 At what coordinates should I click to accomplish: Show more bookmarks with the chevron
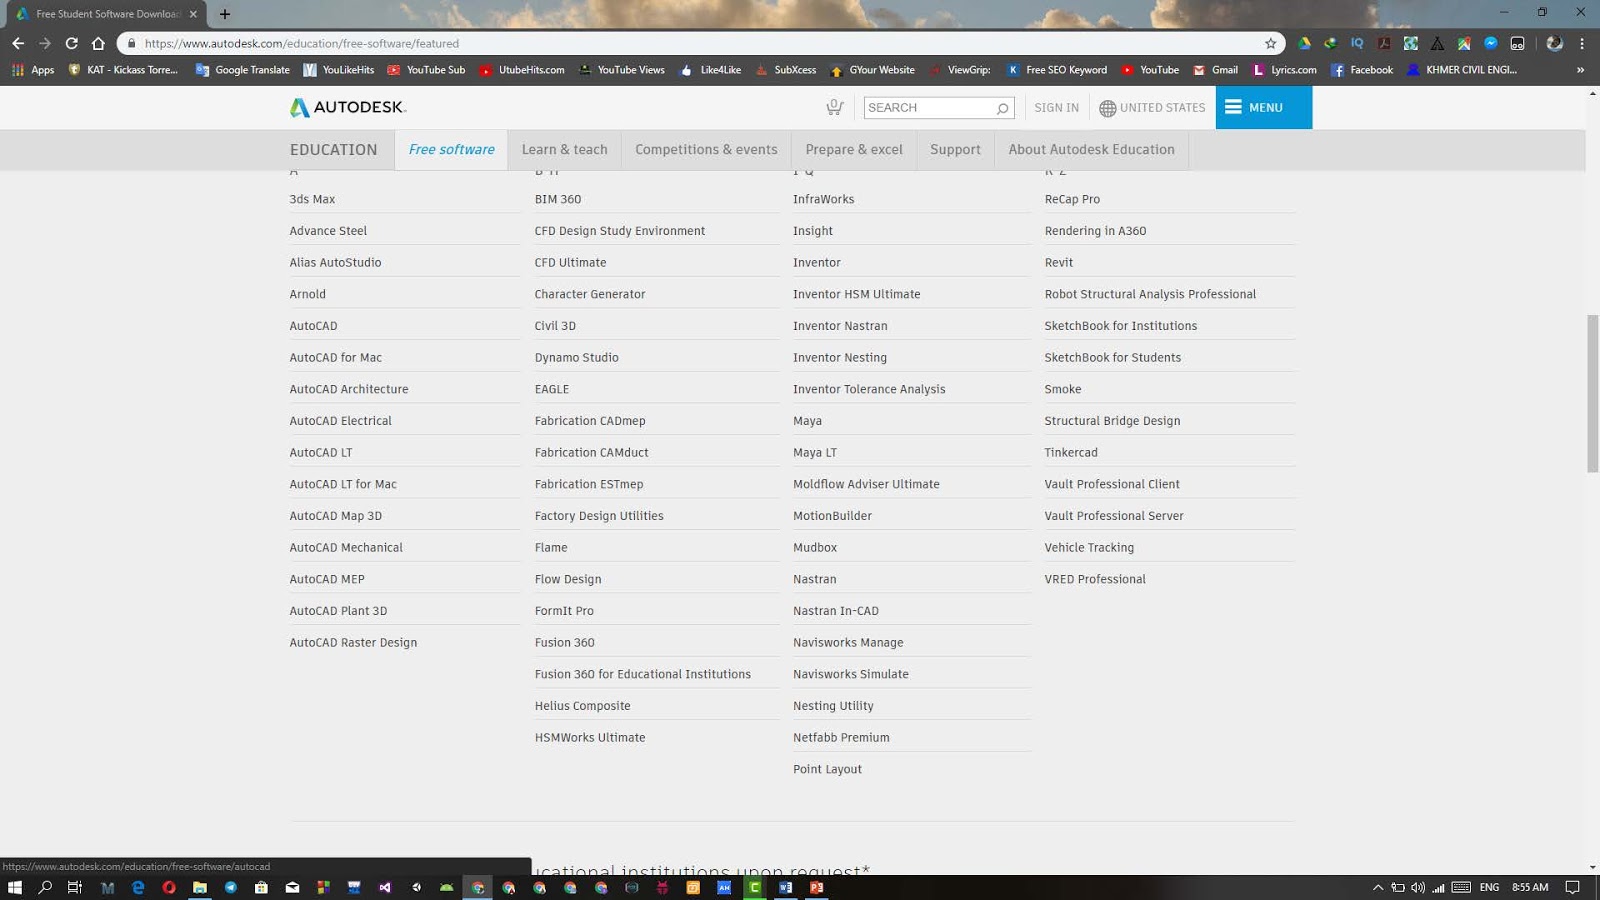coord(1580,70)
